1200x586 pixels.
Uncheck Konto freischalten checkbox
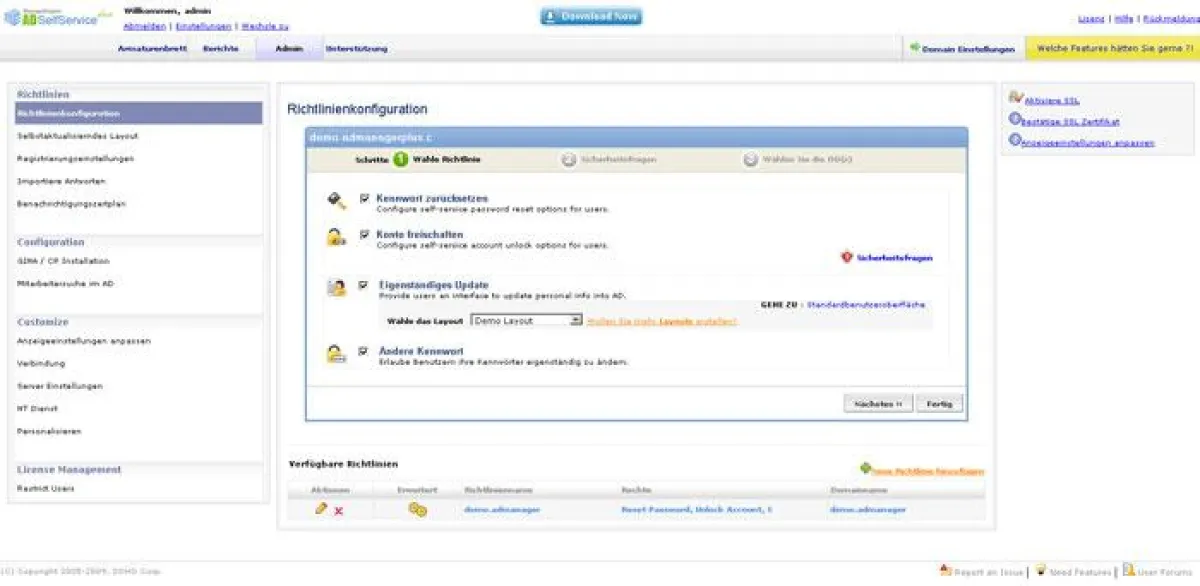click(x=365, y=234)
